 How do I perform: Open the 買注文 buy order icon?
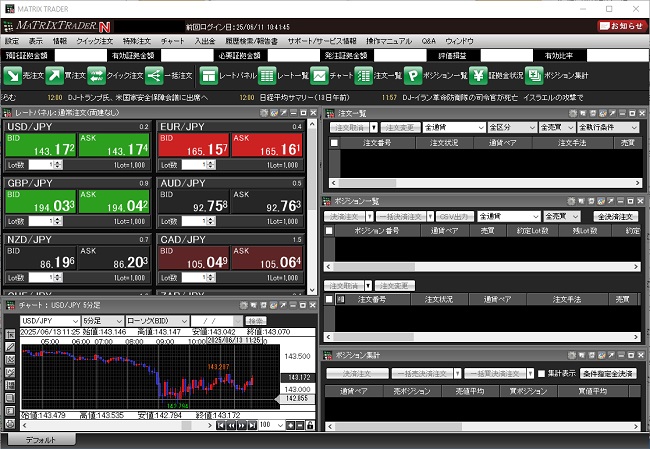[x=54, y=76]
